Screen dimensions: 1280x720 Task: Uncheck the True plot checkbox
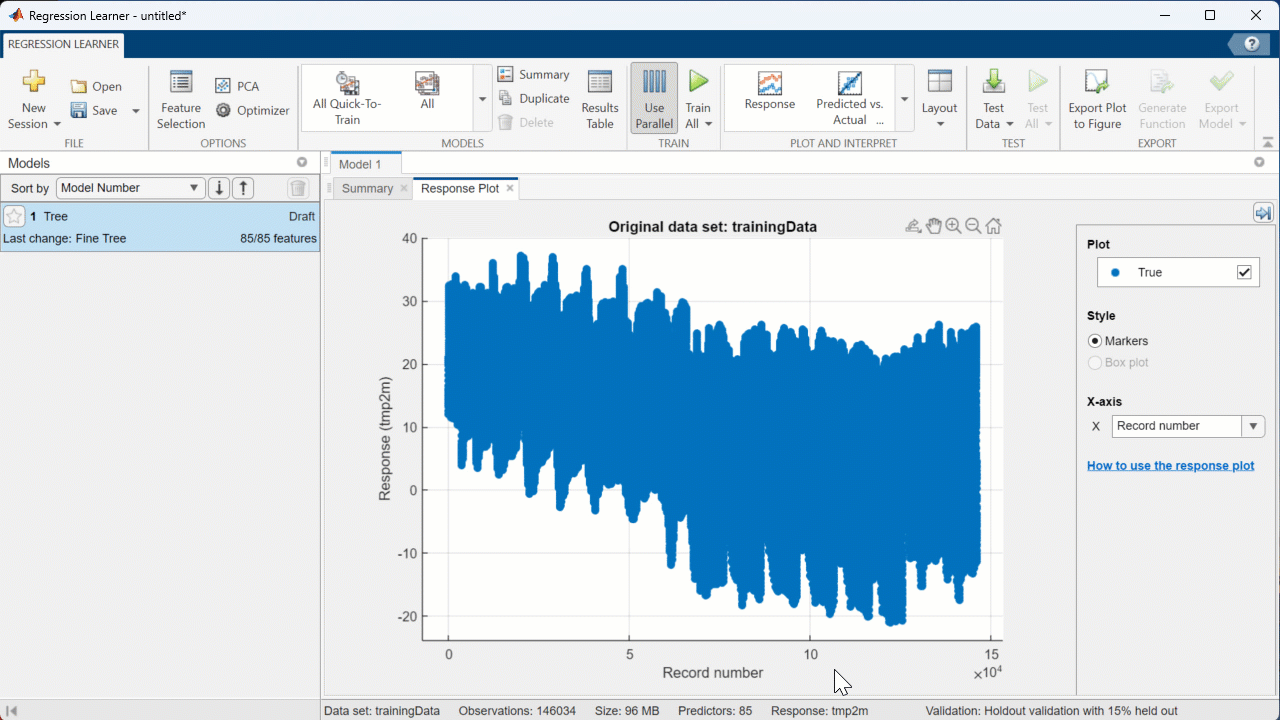pos(1244,272)
